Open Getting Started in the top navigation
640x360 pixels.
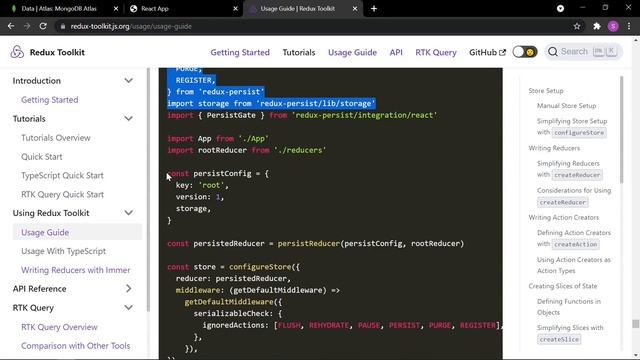point(240,52)
